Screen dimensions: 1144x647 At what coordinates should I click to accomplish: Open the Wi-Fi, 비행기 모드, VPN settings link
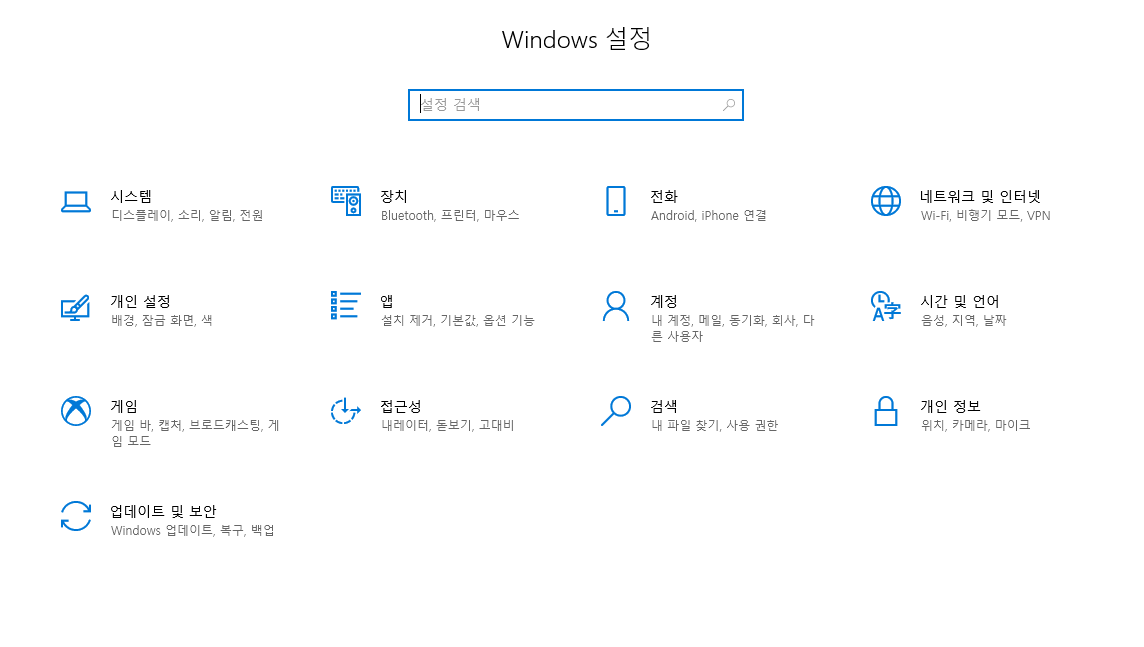coord(985,215)
